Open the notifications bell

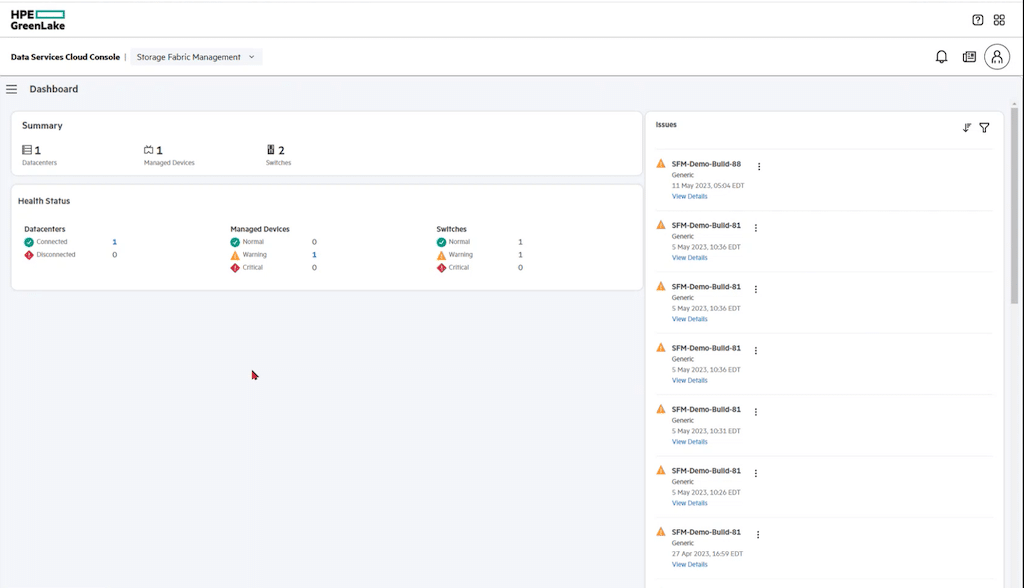(941, 57)
